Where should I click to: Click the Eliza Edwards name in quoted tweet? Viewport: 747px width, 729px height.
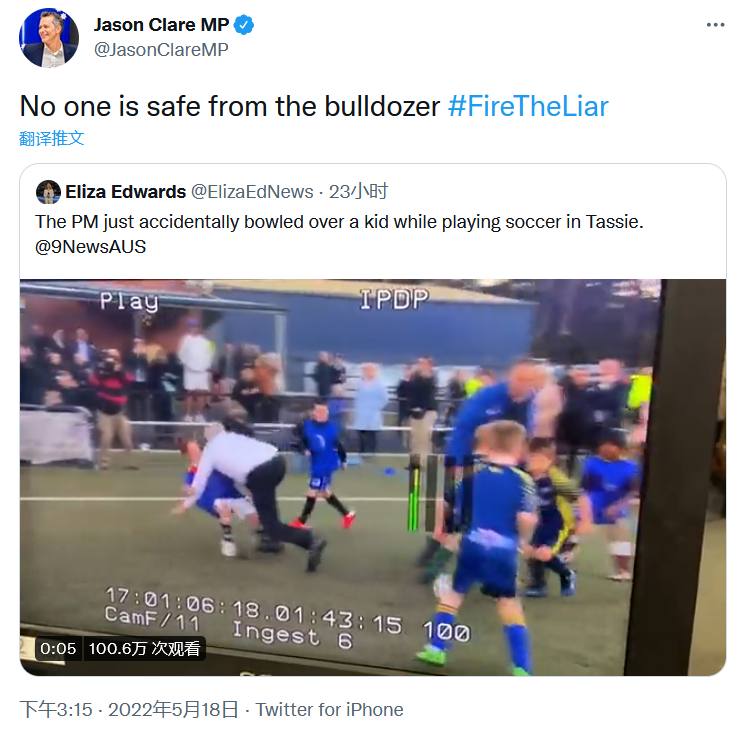coord(125,191)
